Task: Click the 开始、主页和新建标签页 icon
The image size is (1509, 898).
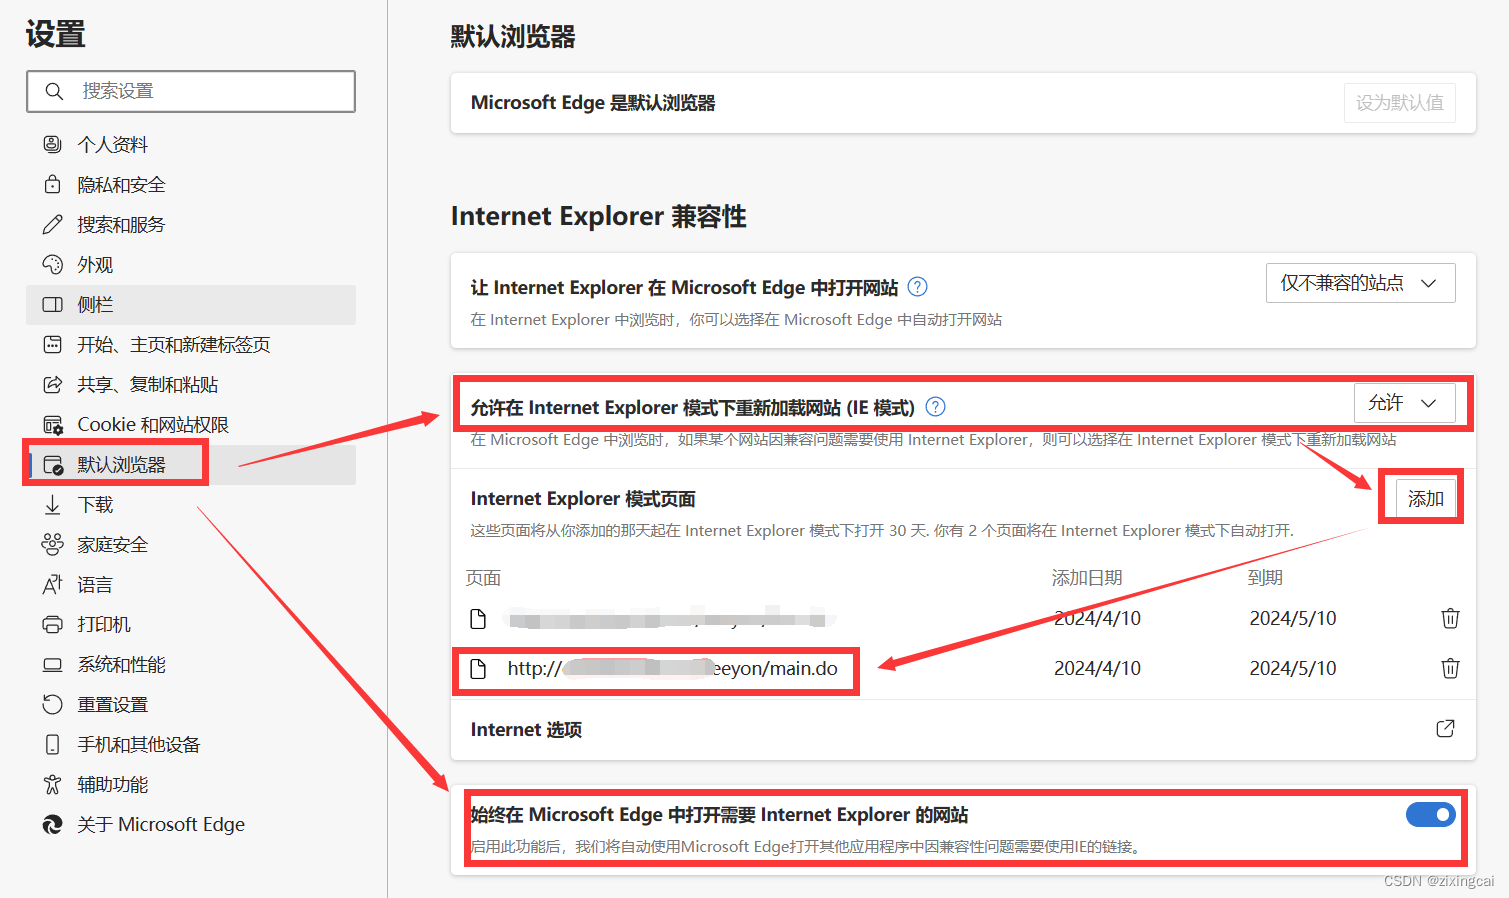Action: pyautogui.click(x=52, y=344)
